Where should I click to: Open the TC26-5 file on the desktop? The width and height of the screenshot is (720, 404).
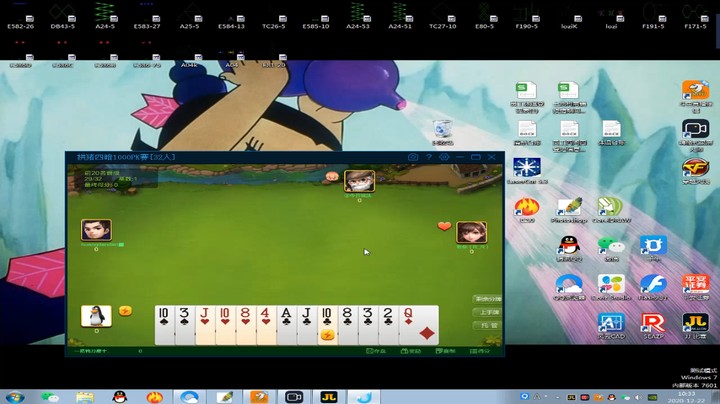tap(274, 16)
